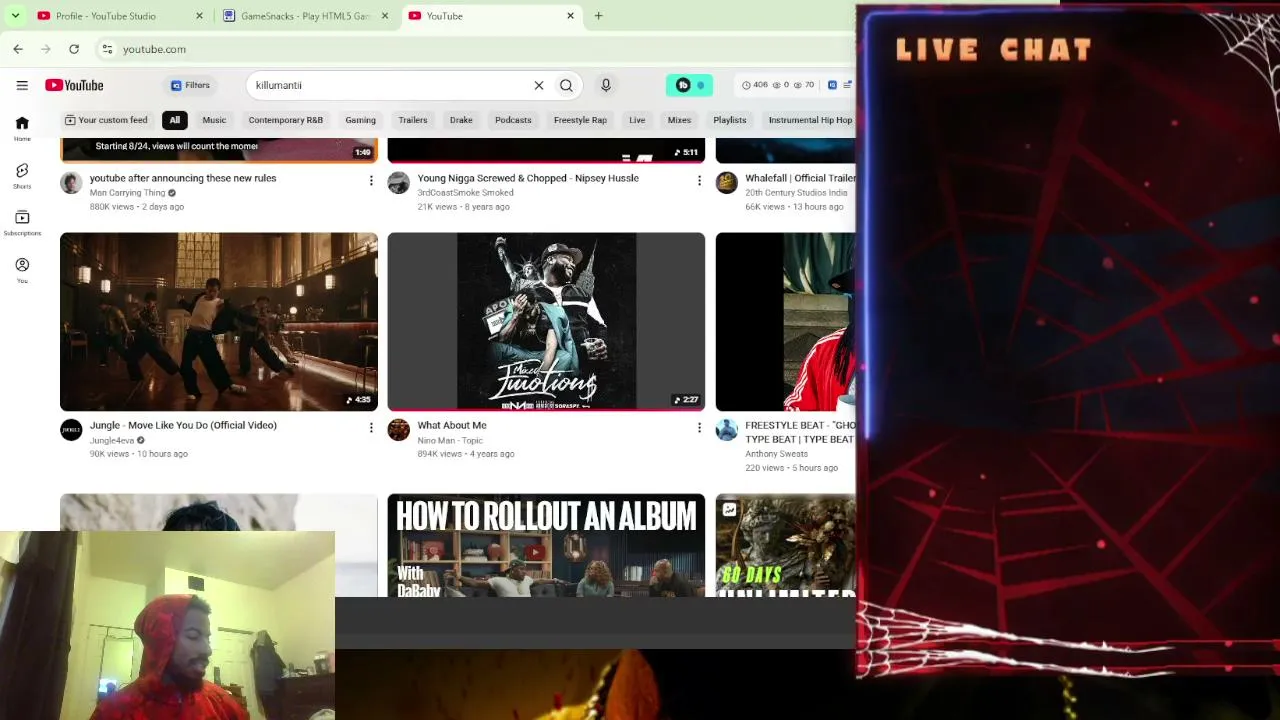
Task: Select the Live filter chip
Action: click(x=637, y=120)
